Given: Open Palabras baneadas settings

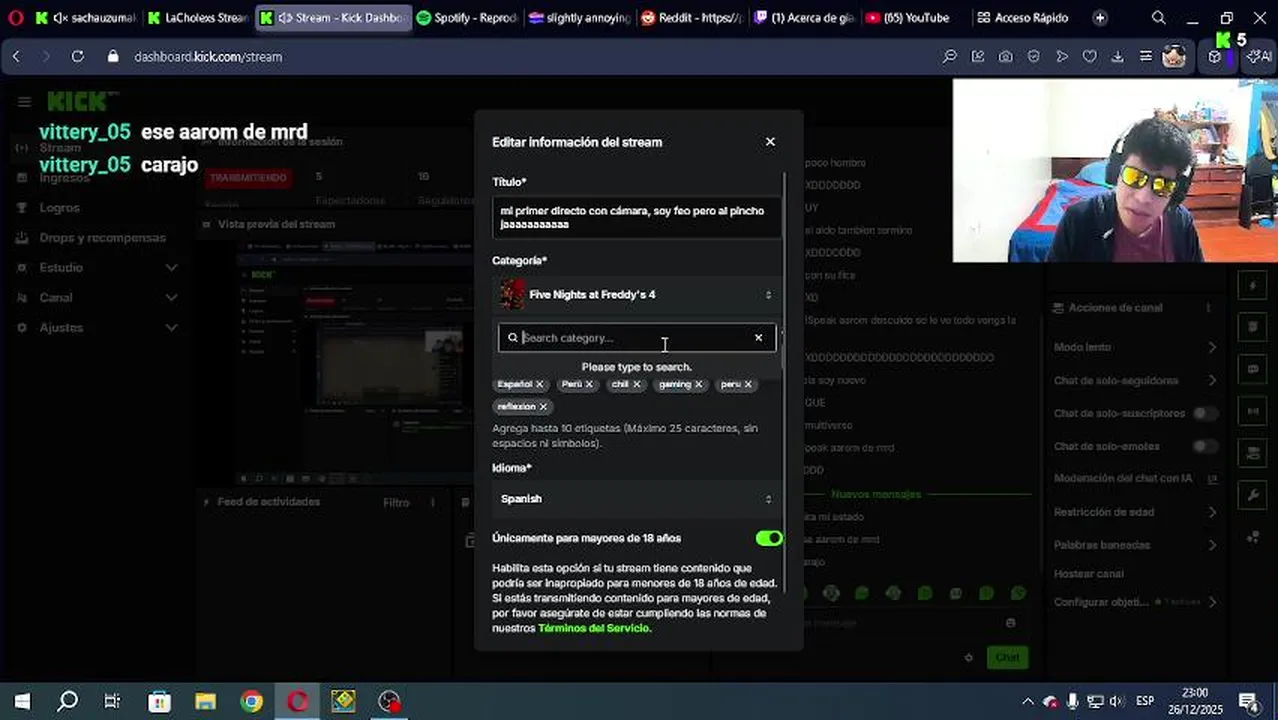Looking at the screenshot, I should tap(1135, 545).
